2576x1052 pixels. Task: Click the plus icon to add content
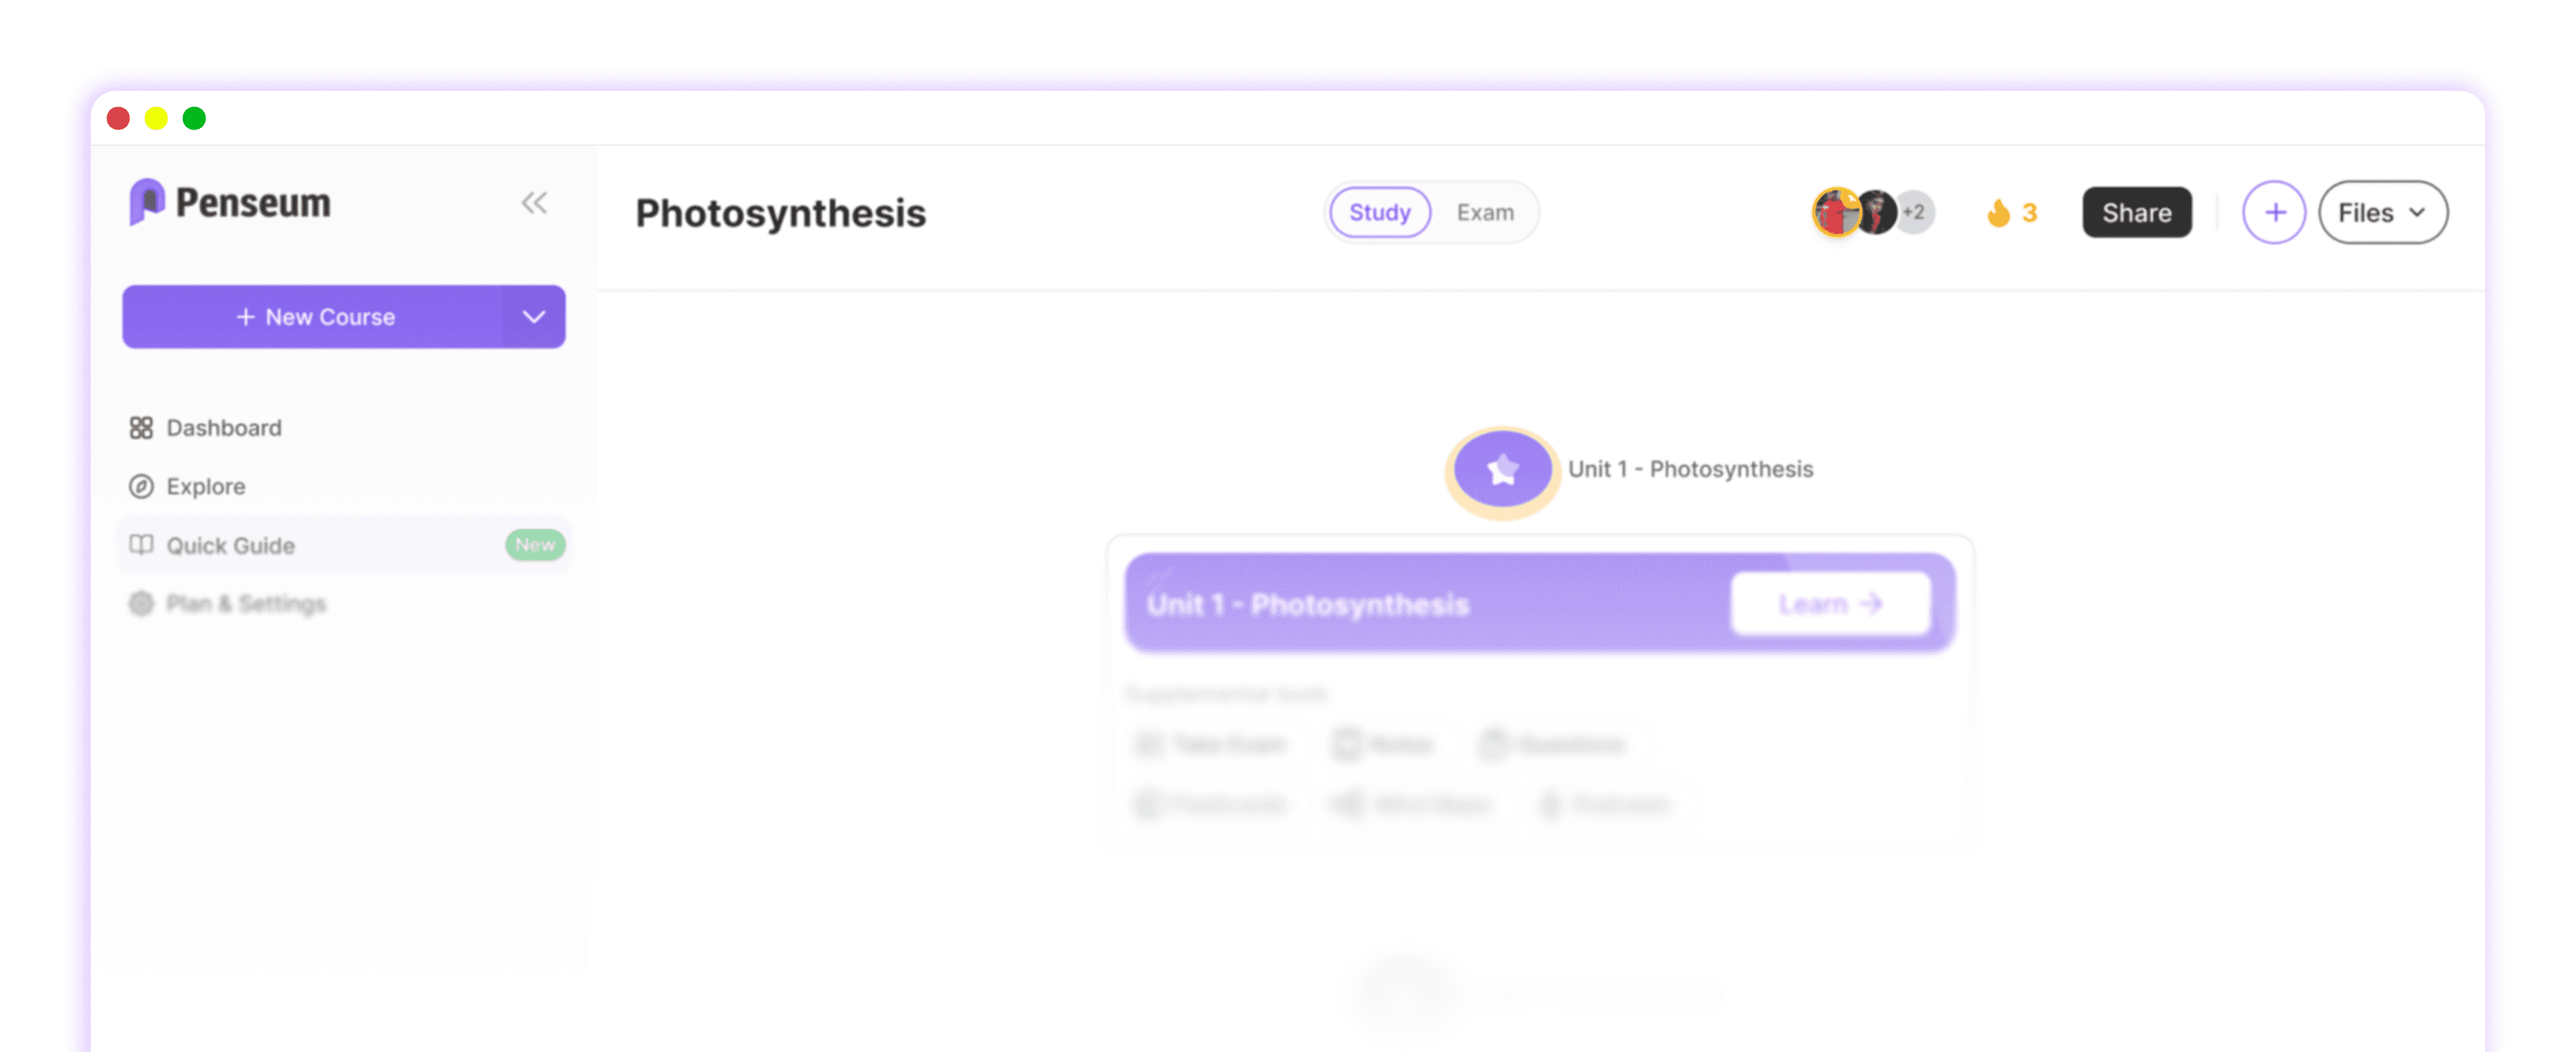[x=2275, y=212]
